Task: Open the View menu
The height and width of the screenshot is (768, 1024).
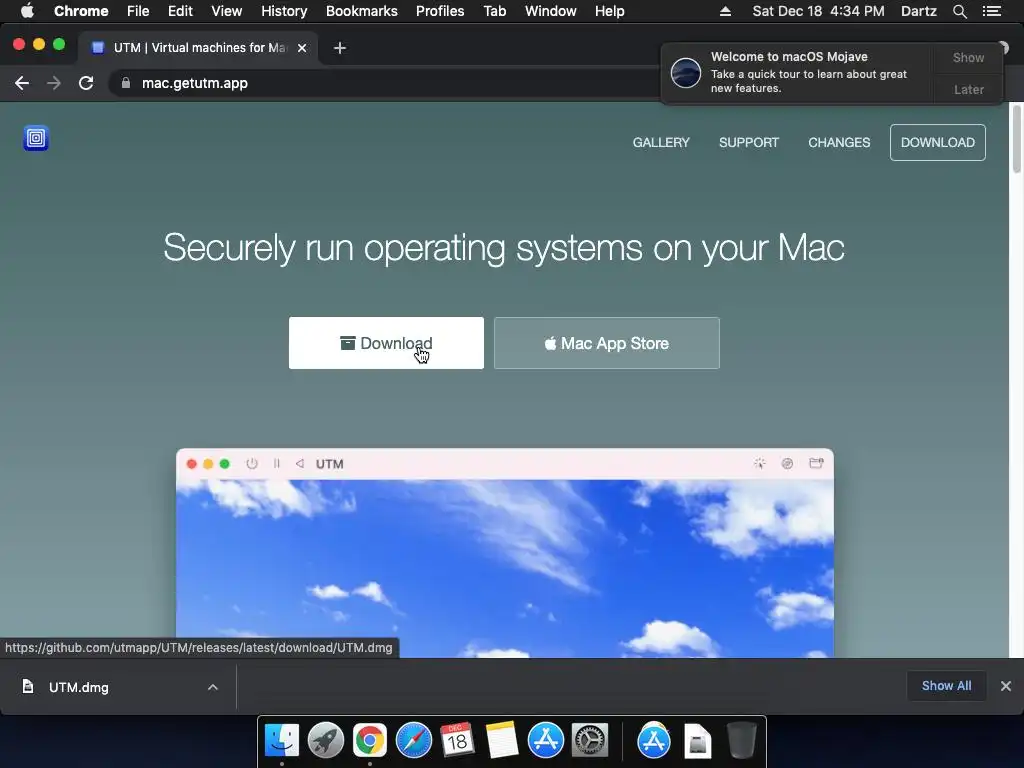Action: tap(227, 11)
